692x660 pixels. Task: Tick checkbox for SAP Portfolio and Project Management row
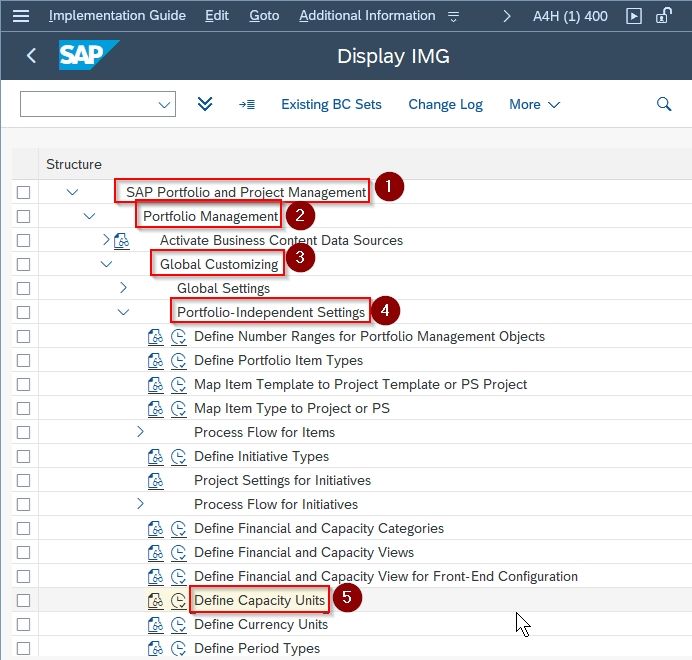pos(23,192)
